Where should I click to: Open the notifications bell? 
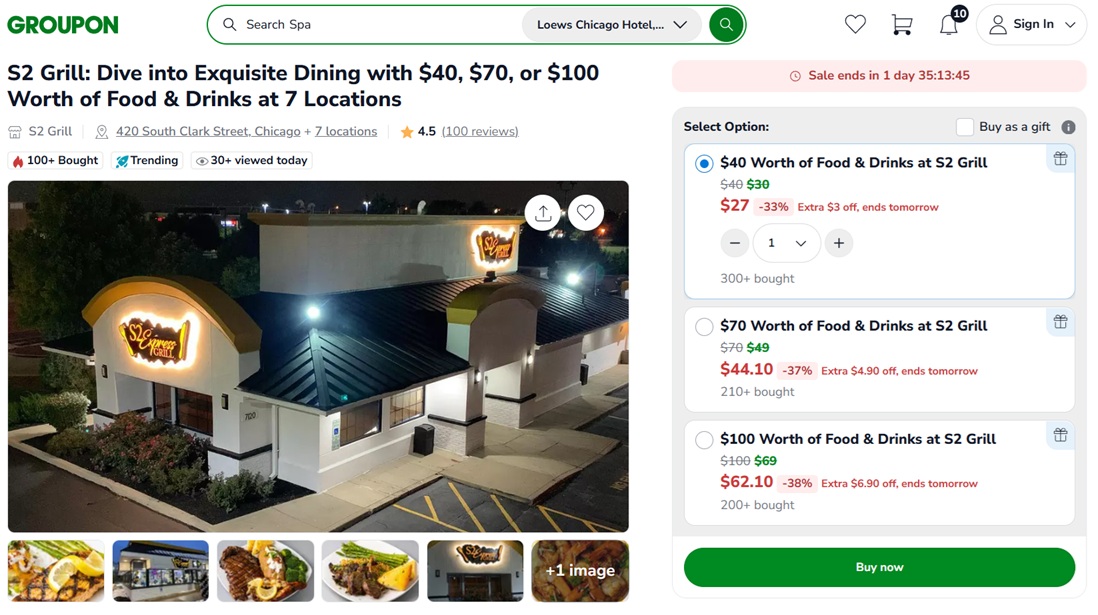click(949, 25)
